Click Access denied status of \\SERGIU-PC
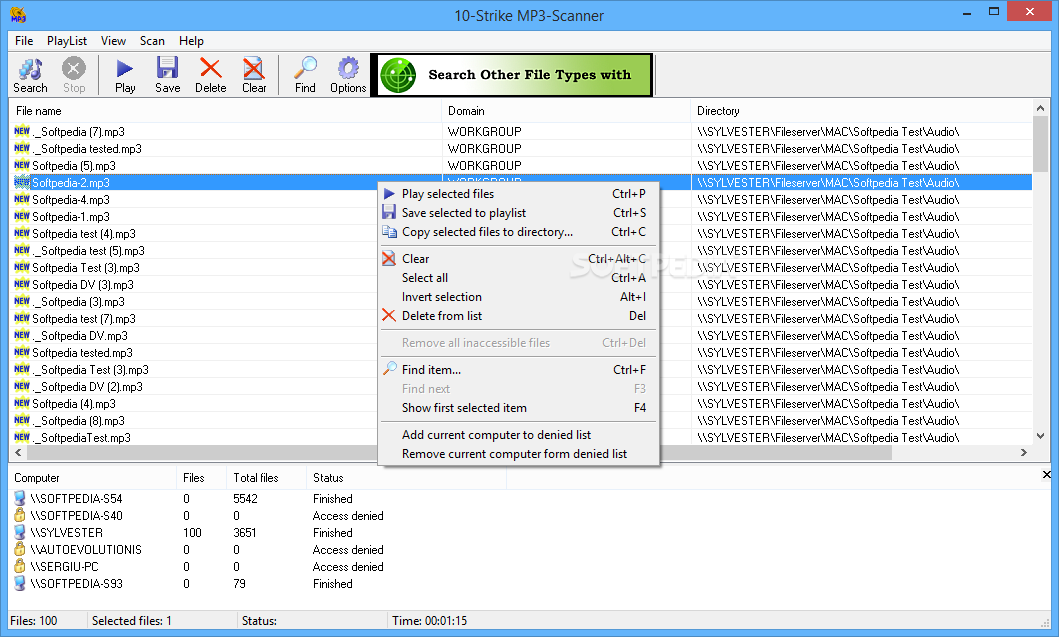Screen dimensions: 1059x637 tap(348, 567)
